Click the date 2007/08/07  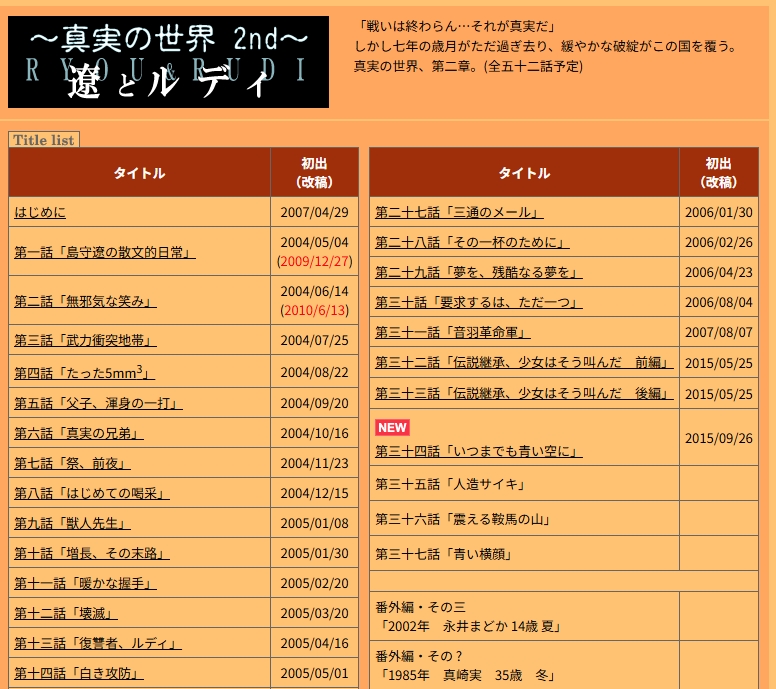[719, 332]
